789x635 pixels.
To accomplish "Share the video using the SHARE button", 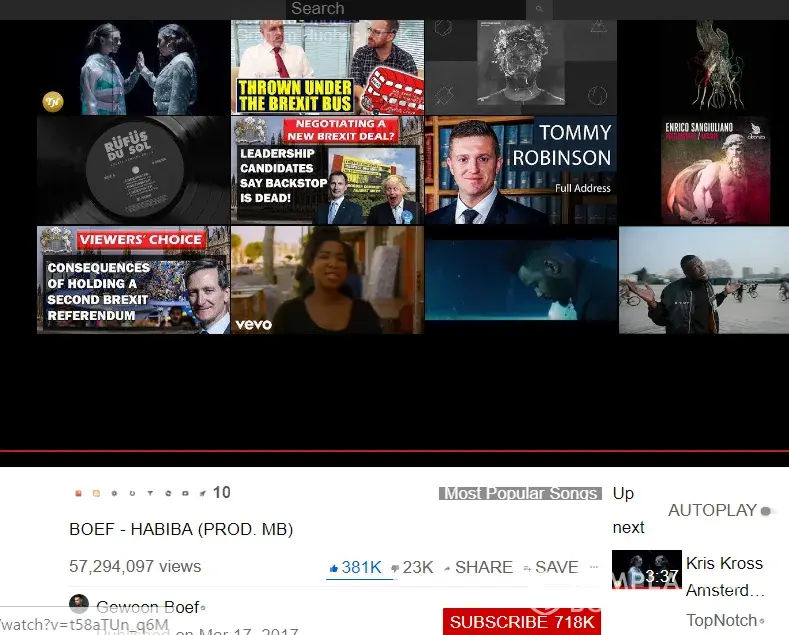I will point(478,567).
